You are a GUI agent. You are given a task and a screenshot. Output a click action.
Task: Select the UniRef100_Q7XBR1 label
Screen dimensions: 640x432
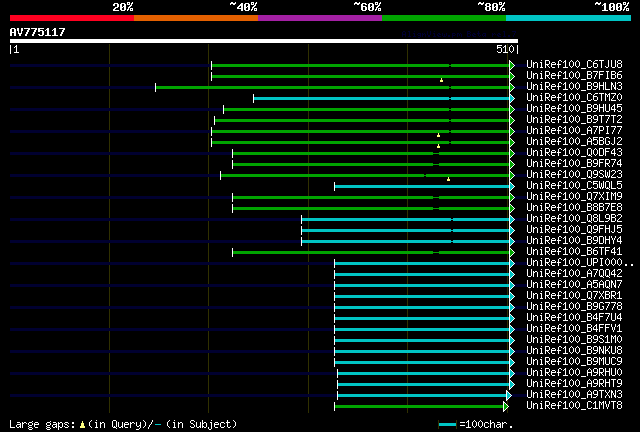click(x=574, y=296)
